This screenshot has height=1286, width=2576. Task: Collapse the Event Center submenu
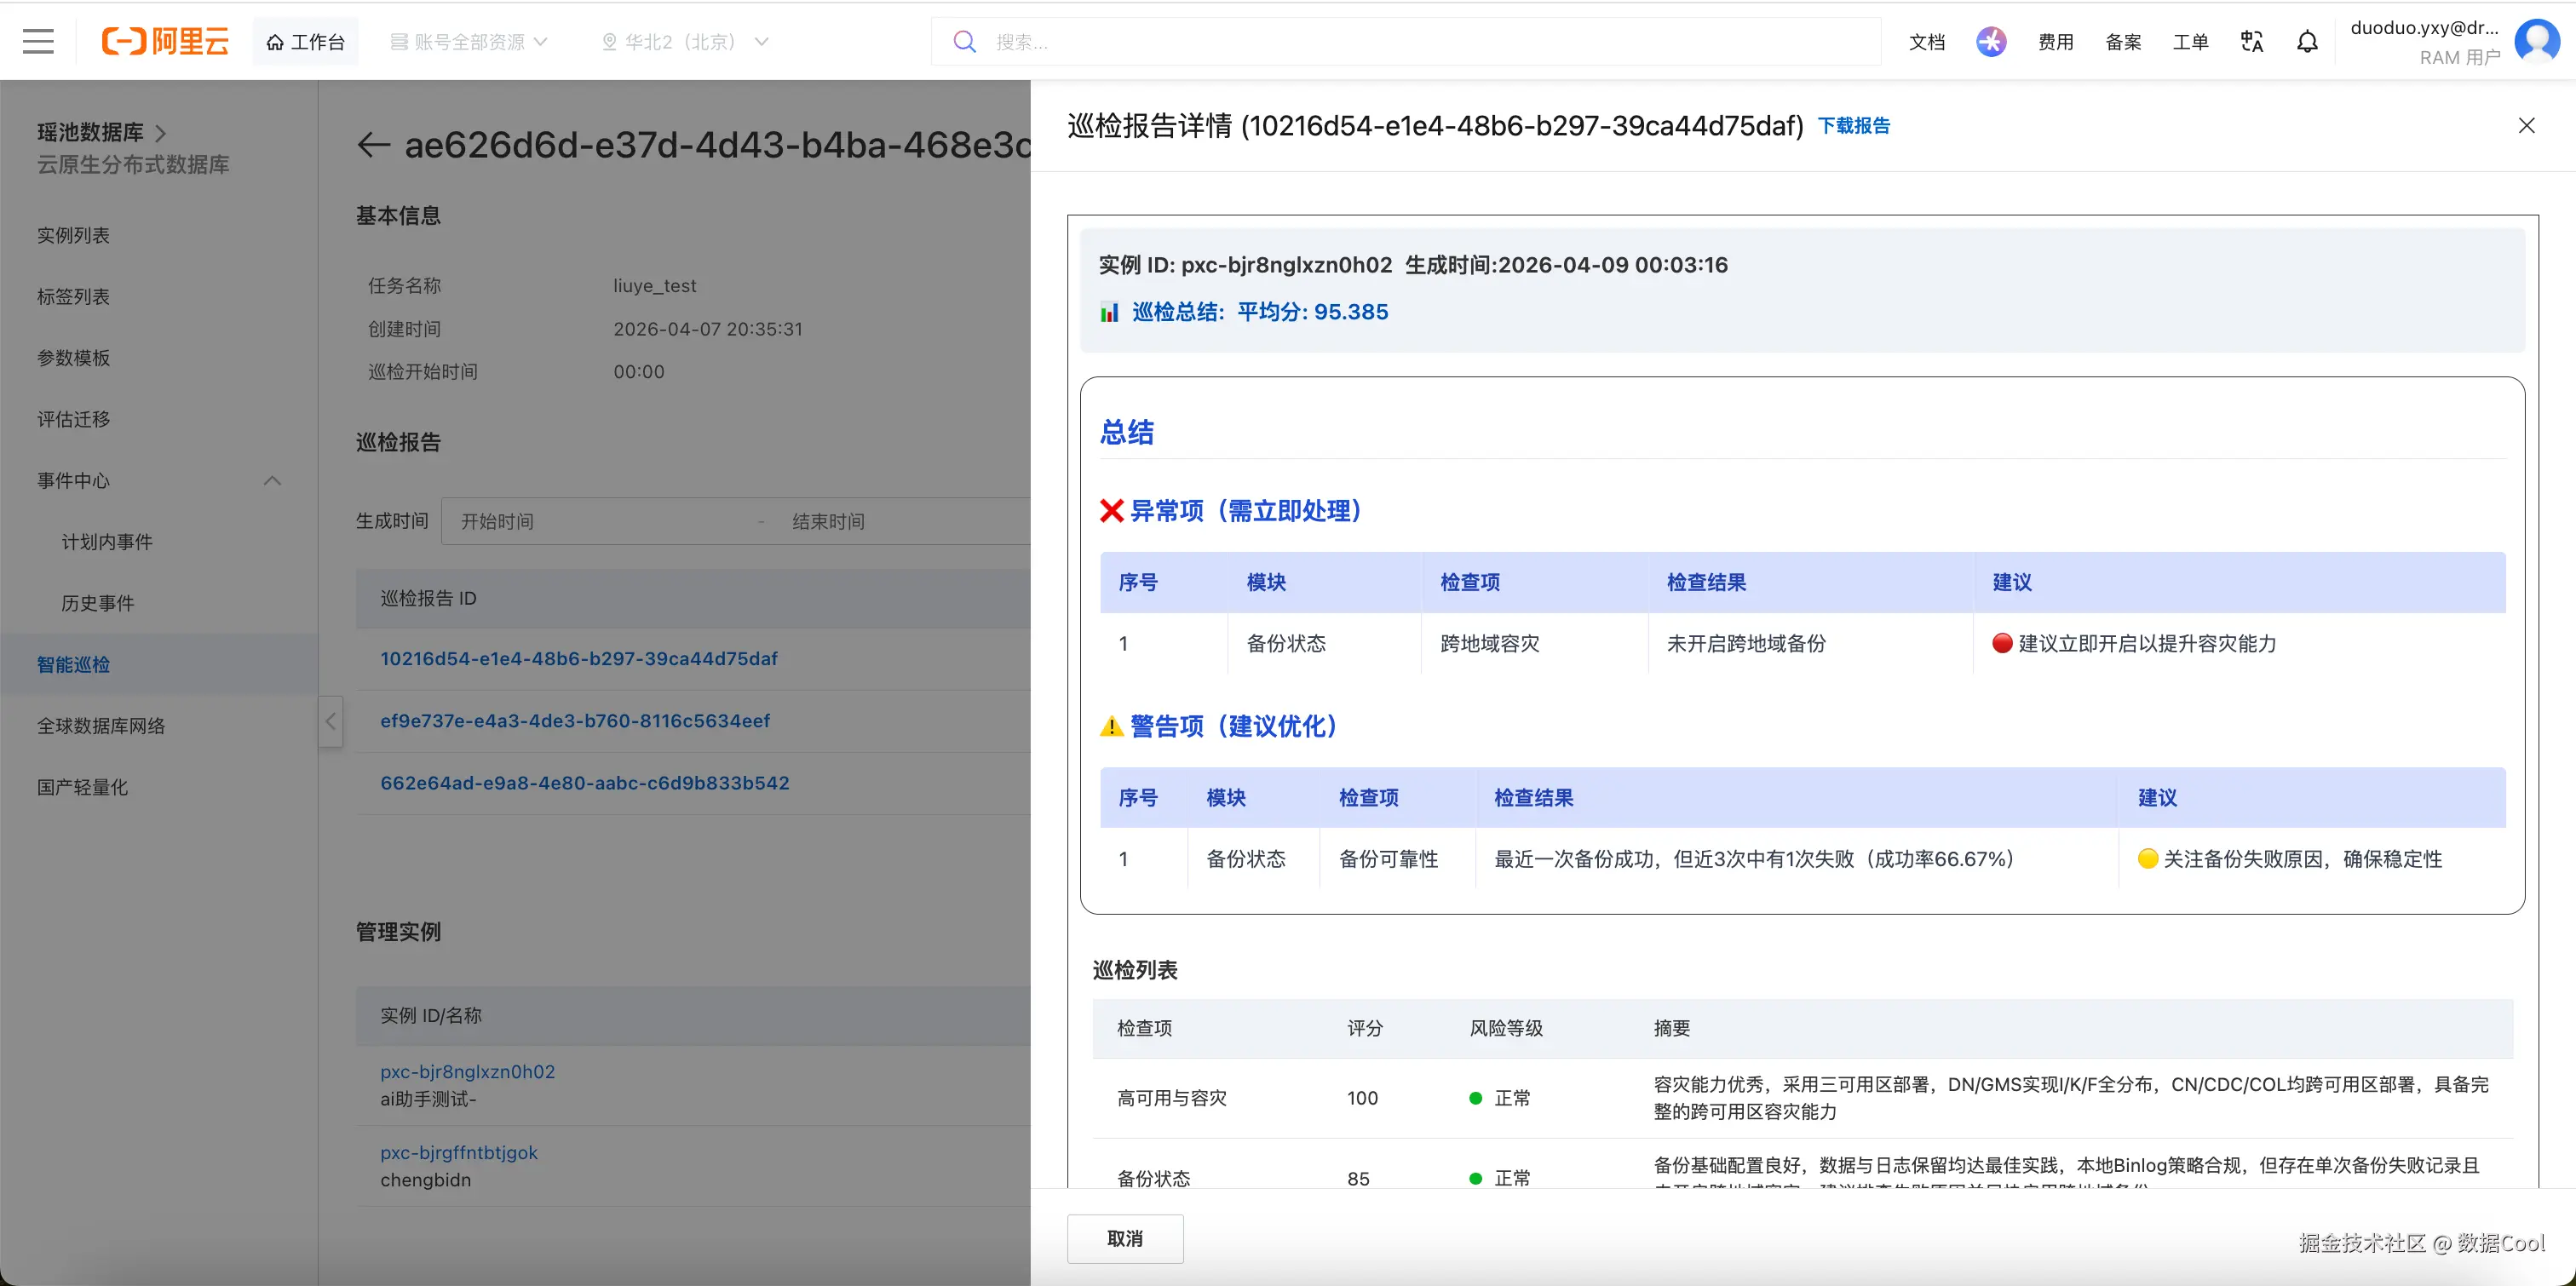click(x=272, y=481)
